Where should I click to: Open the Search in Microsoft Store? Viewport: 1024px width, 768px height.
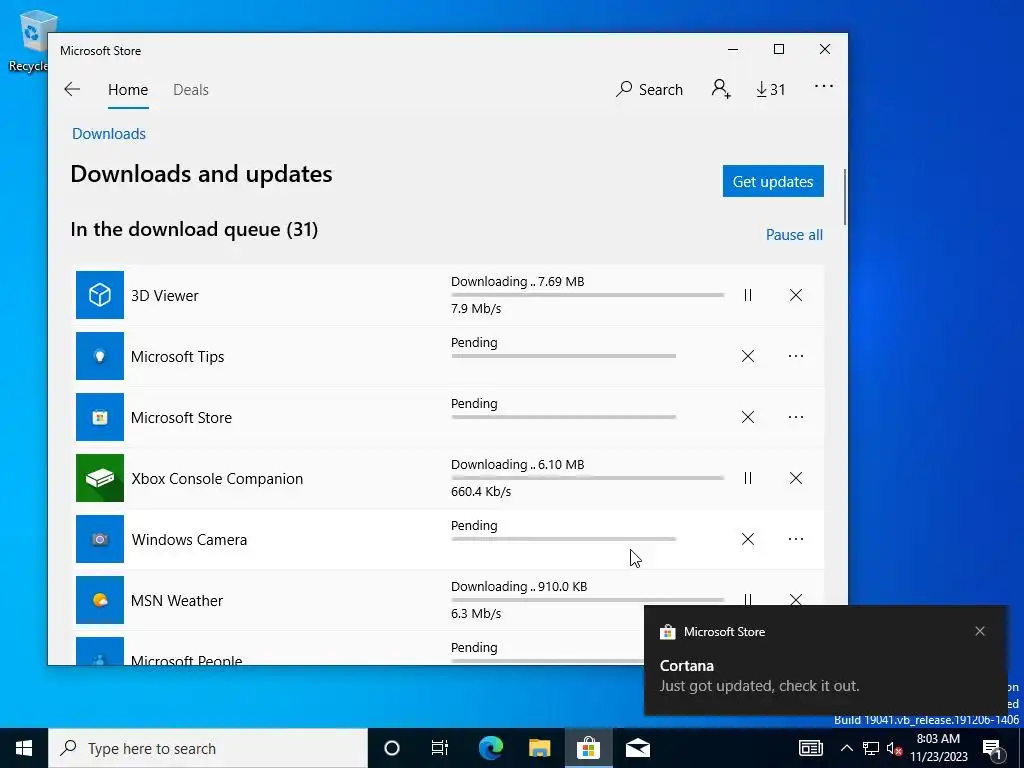point(649,89)
